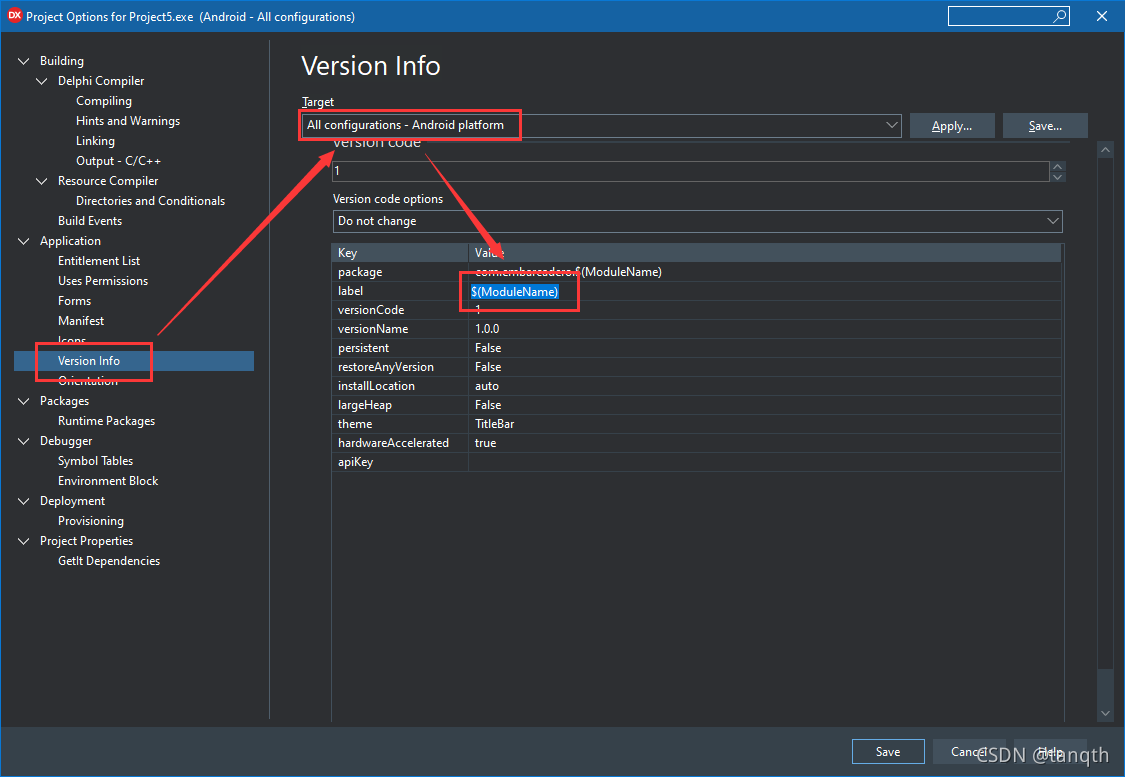Select Uses Permissions tree item
Viewport: 1125px width, 777px height.
click(103, 281)
